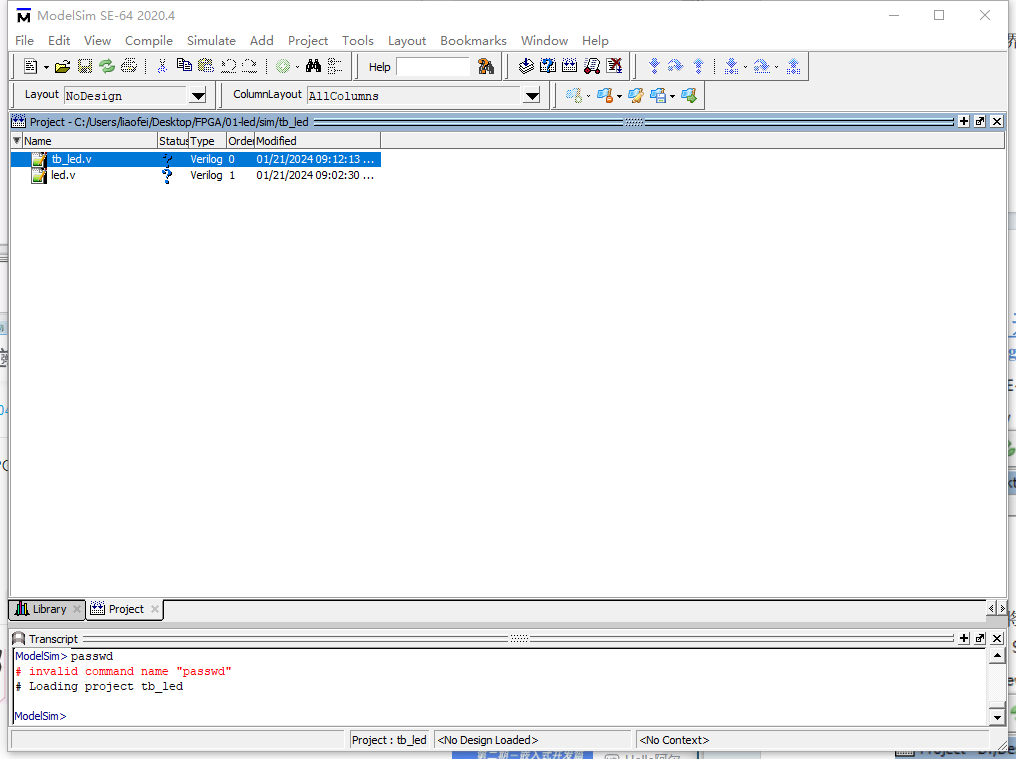The width and height of the screenshot is (1016, 759).
Task: Click the Print toolbar icon
Action: tap(129, 66)
